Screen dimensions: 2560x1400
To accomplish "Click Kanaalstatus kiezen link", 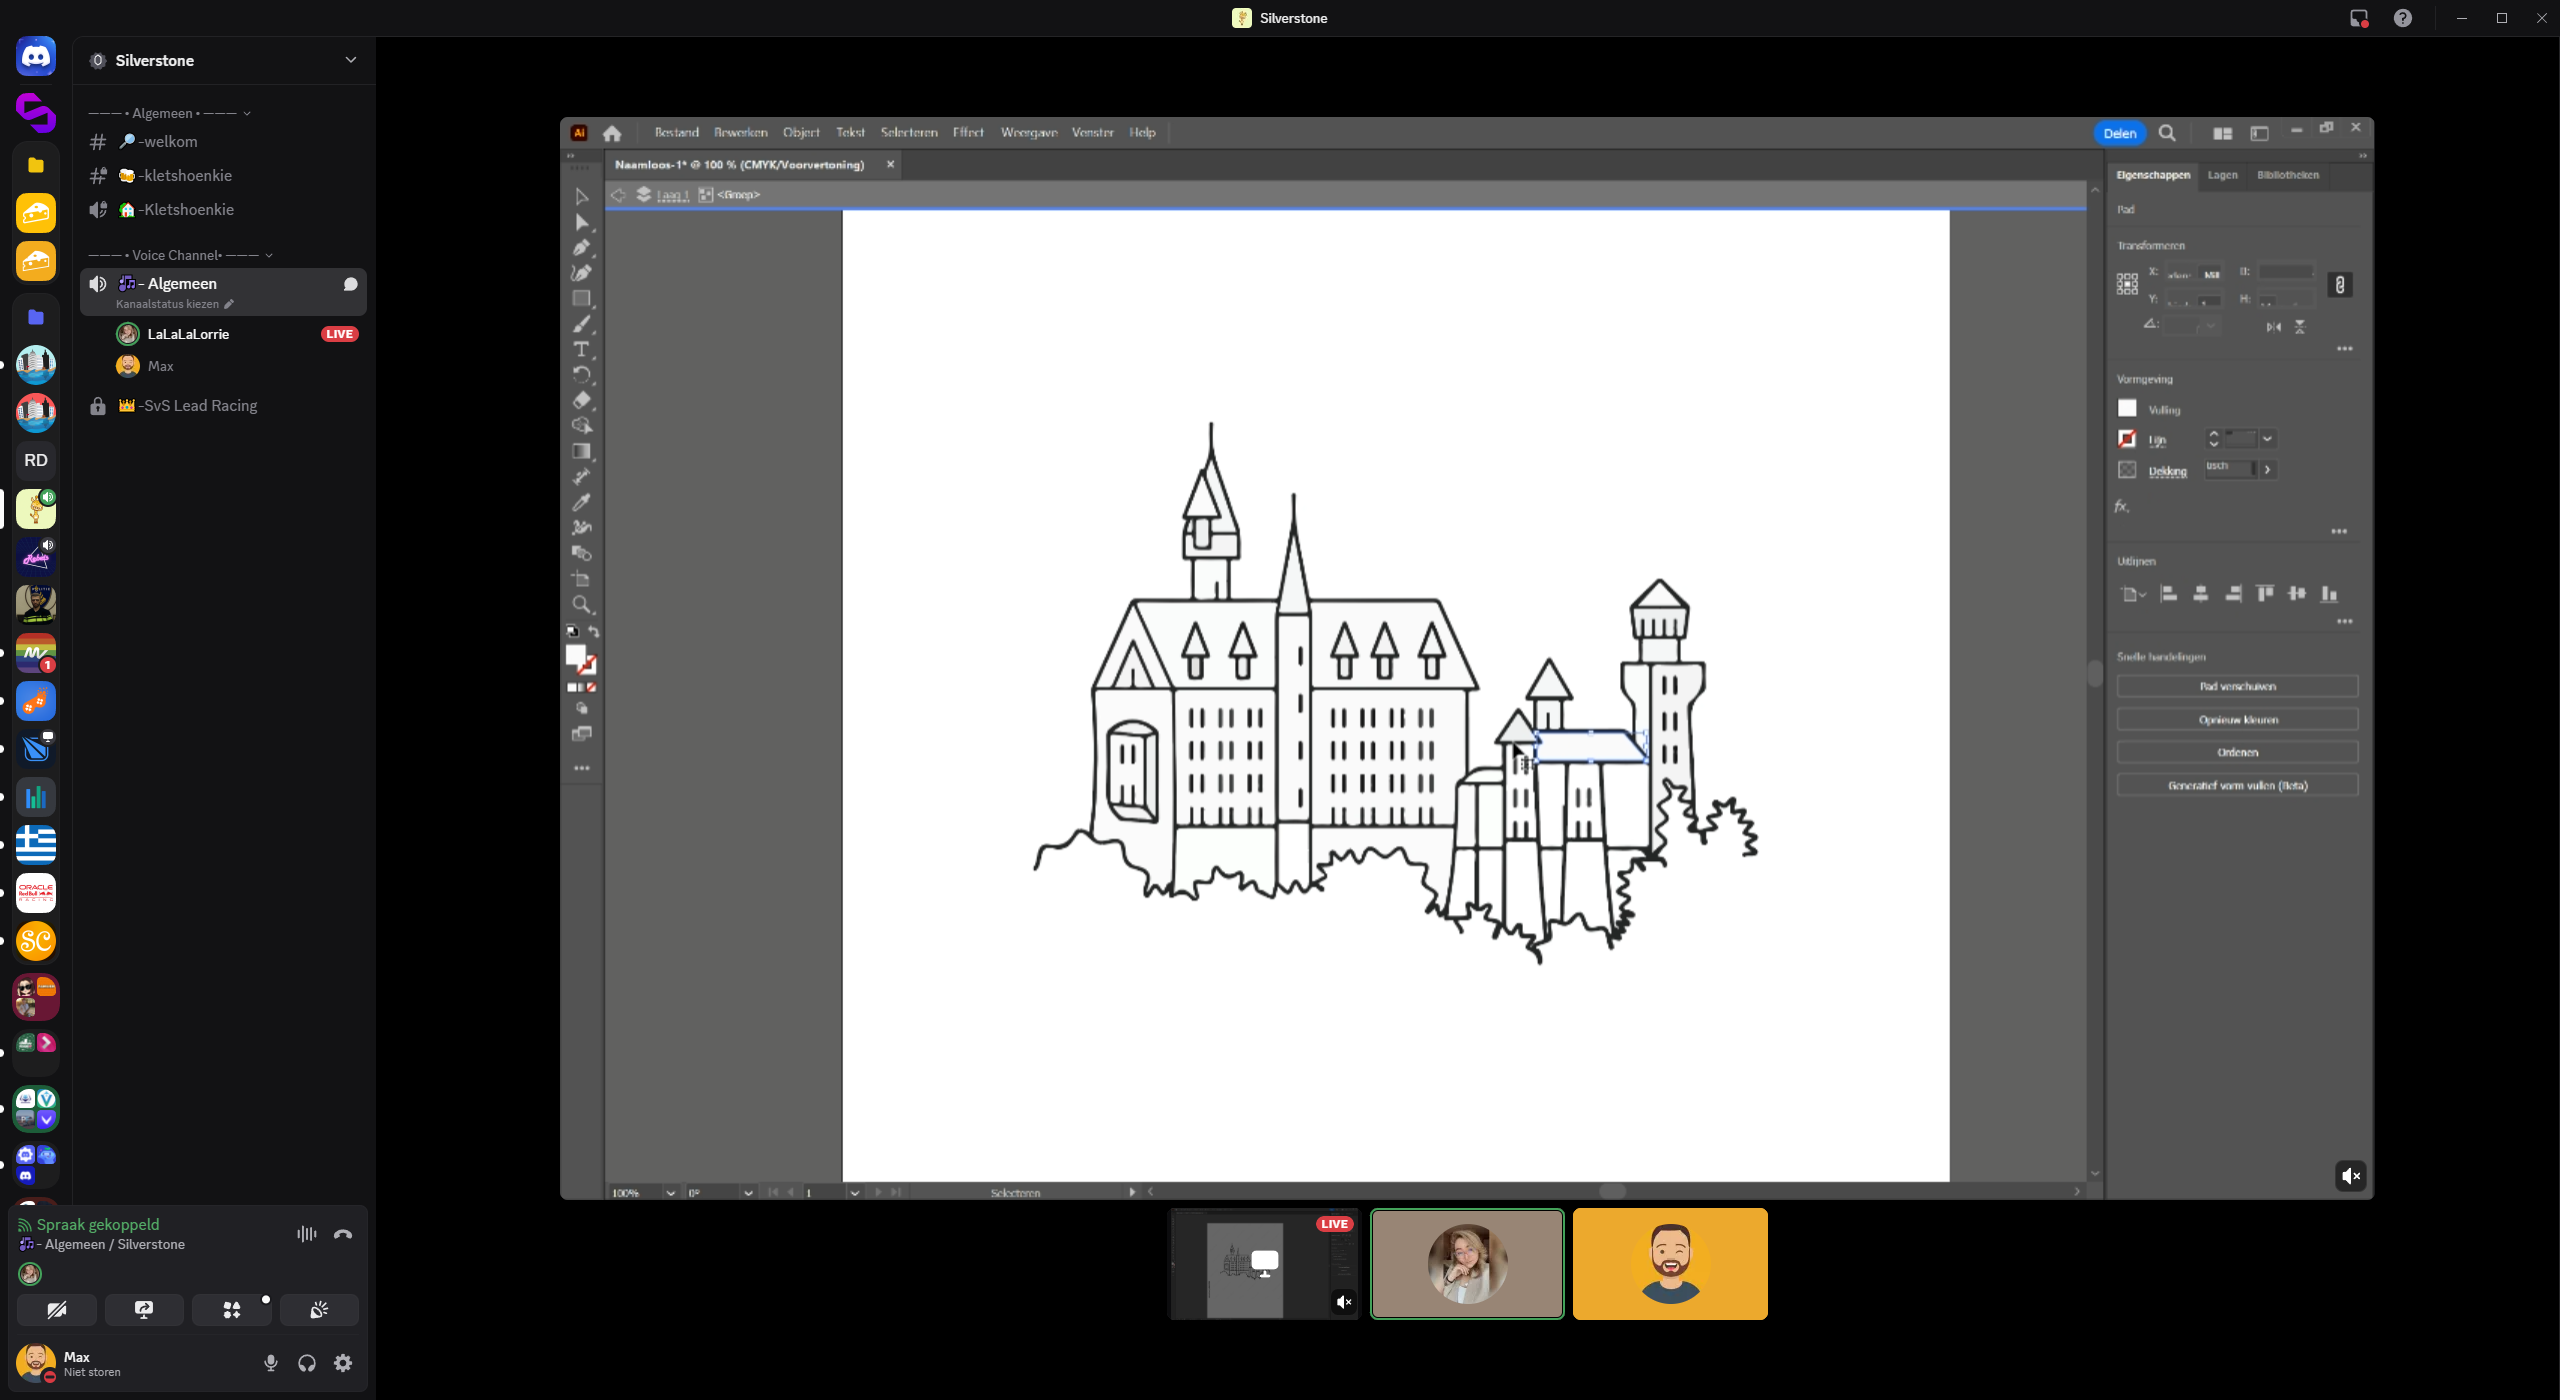I will coord(168,304).
